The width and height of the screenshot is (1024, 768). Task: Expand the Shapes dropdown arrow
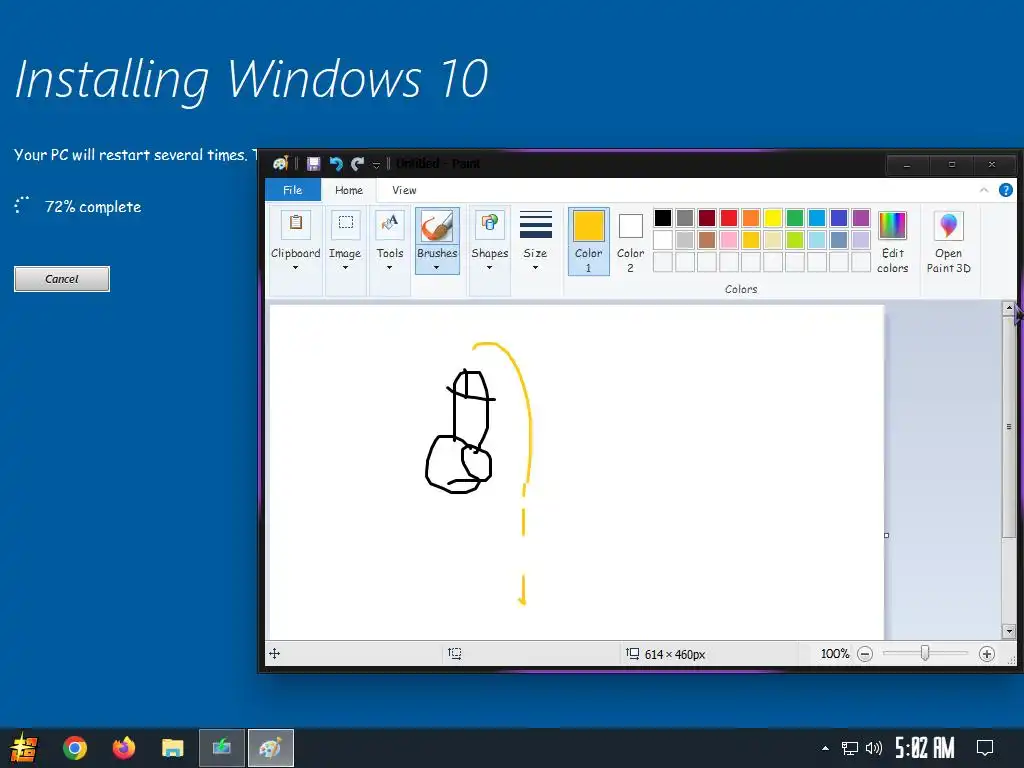tap(489, 268)
